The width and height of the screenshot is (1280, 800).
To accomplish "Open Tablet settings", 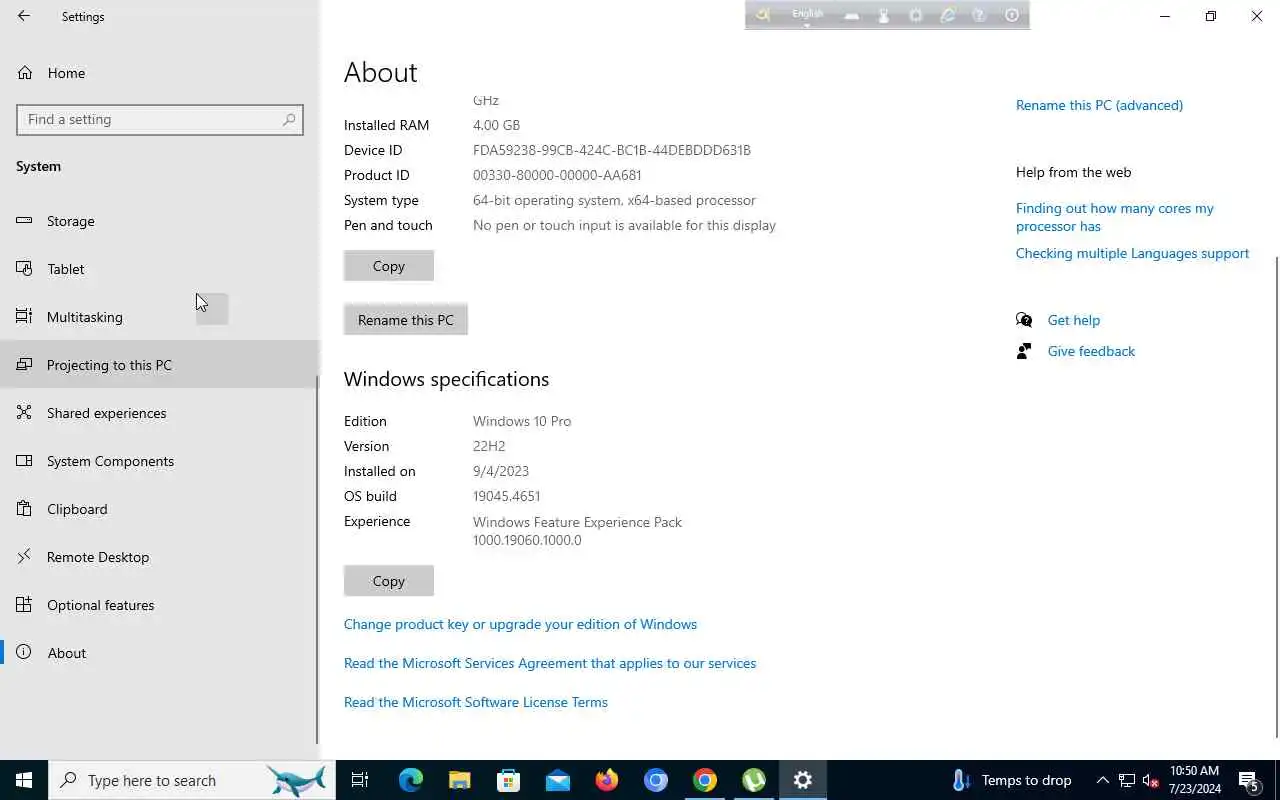I will [x=159, y=269].
